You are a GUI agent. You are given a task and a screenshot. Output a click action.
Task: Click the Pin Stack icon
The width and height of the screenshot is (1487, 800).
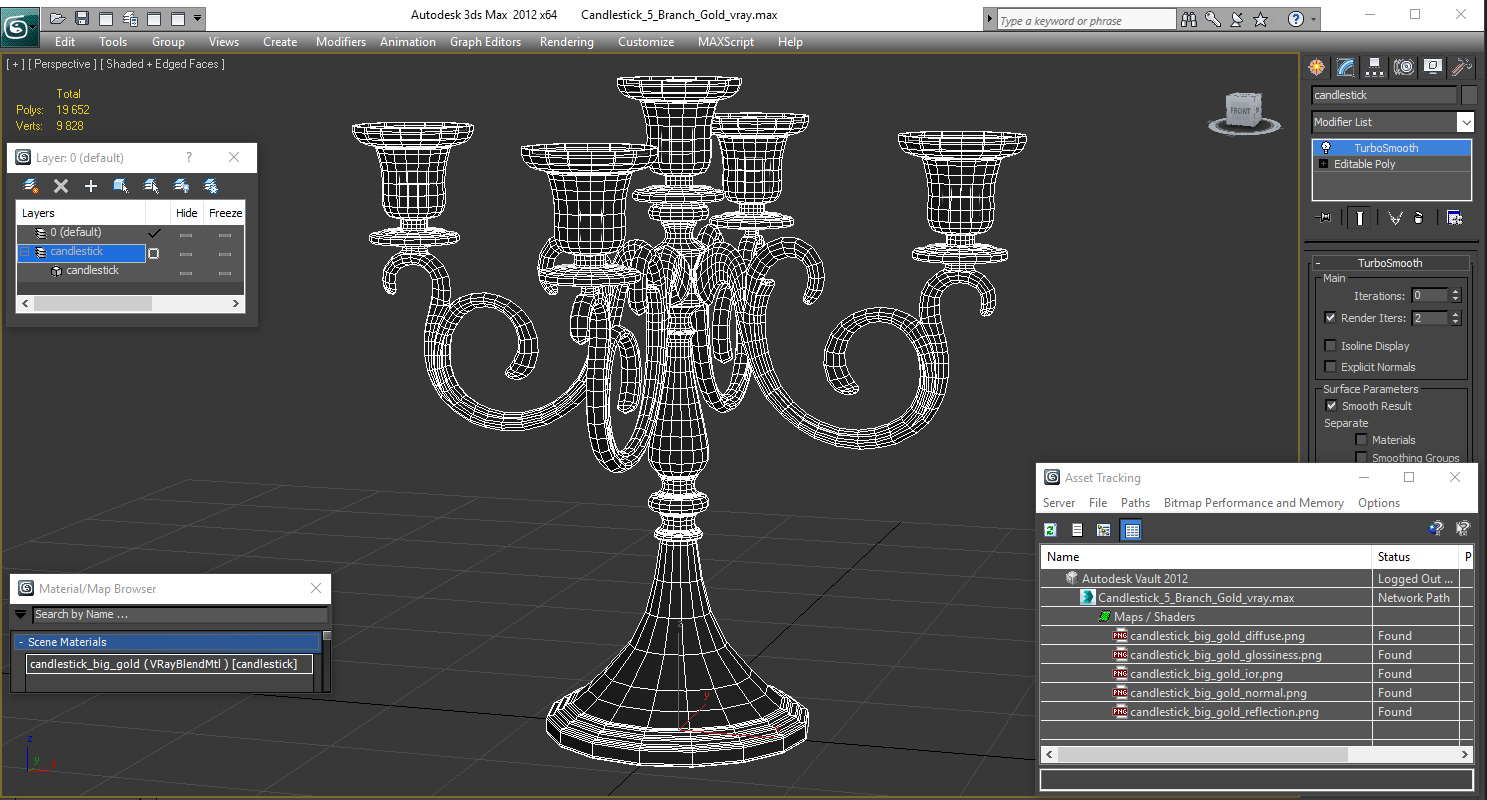(x=1325, y=218)
